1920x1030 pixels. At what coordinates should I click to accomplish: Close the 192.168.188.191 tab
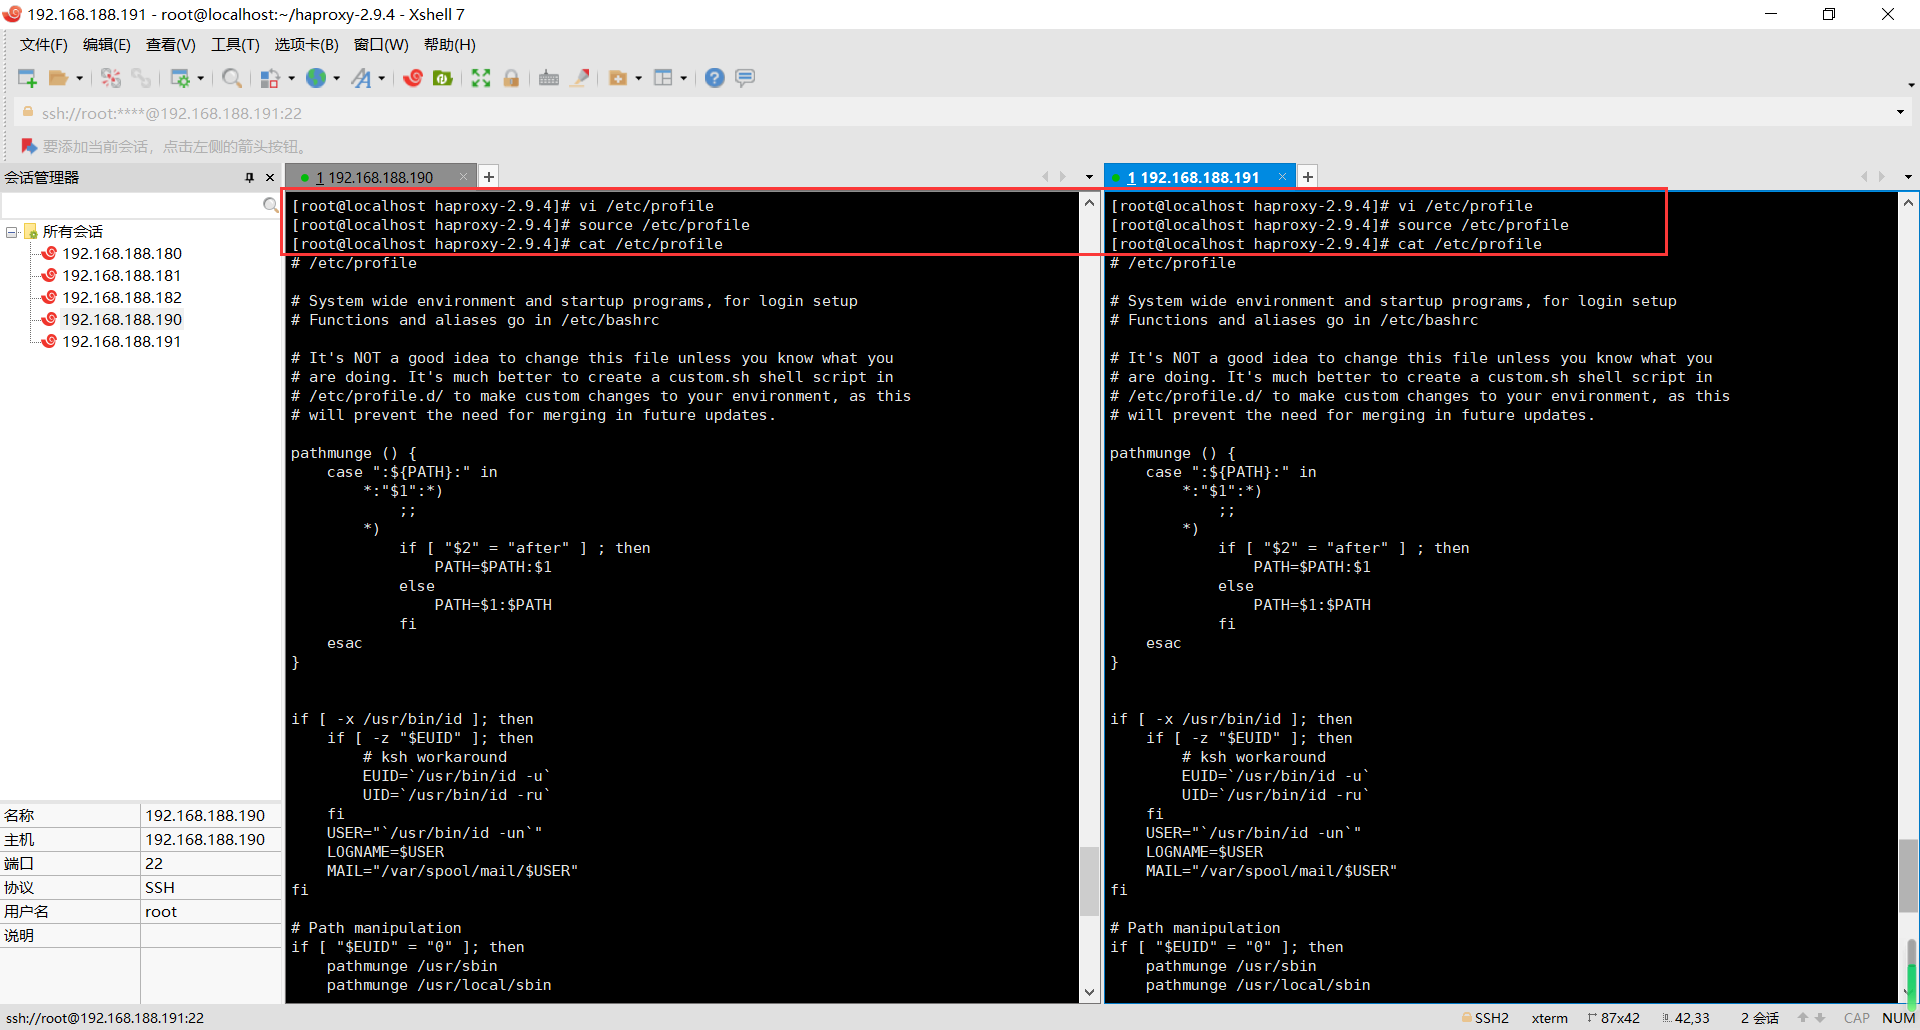[x=1282, y=177]
